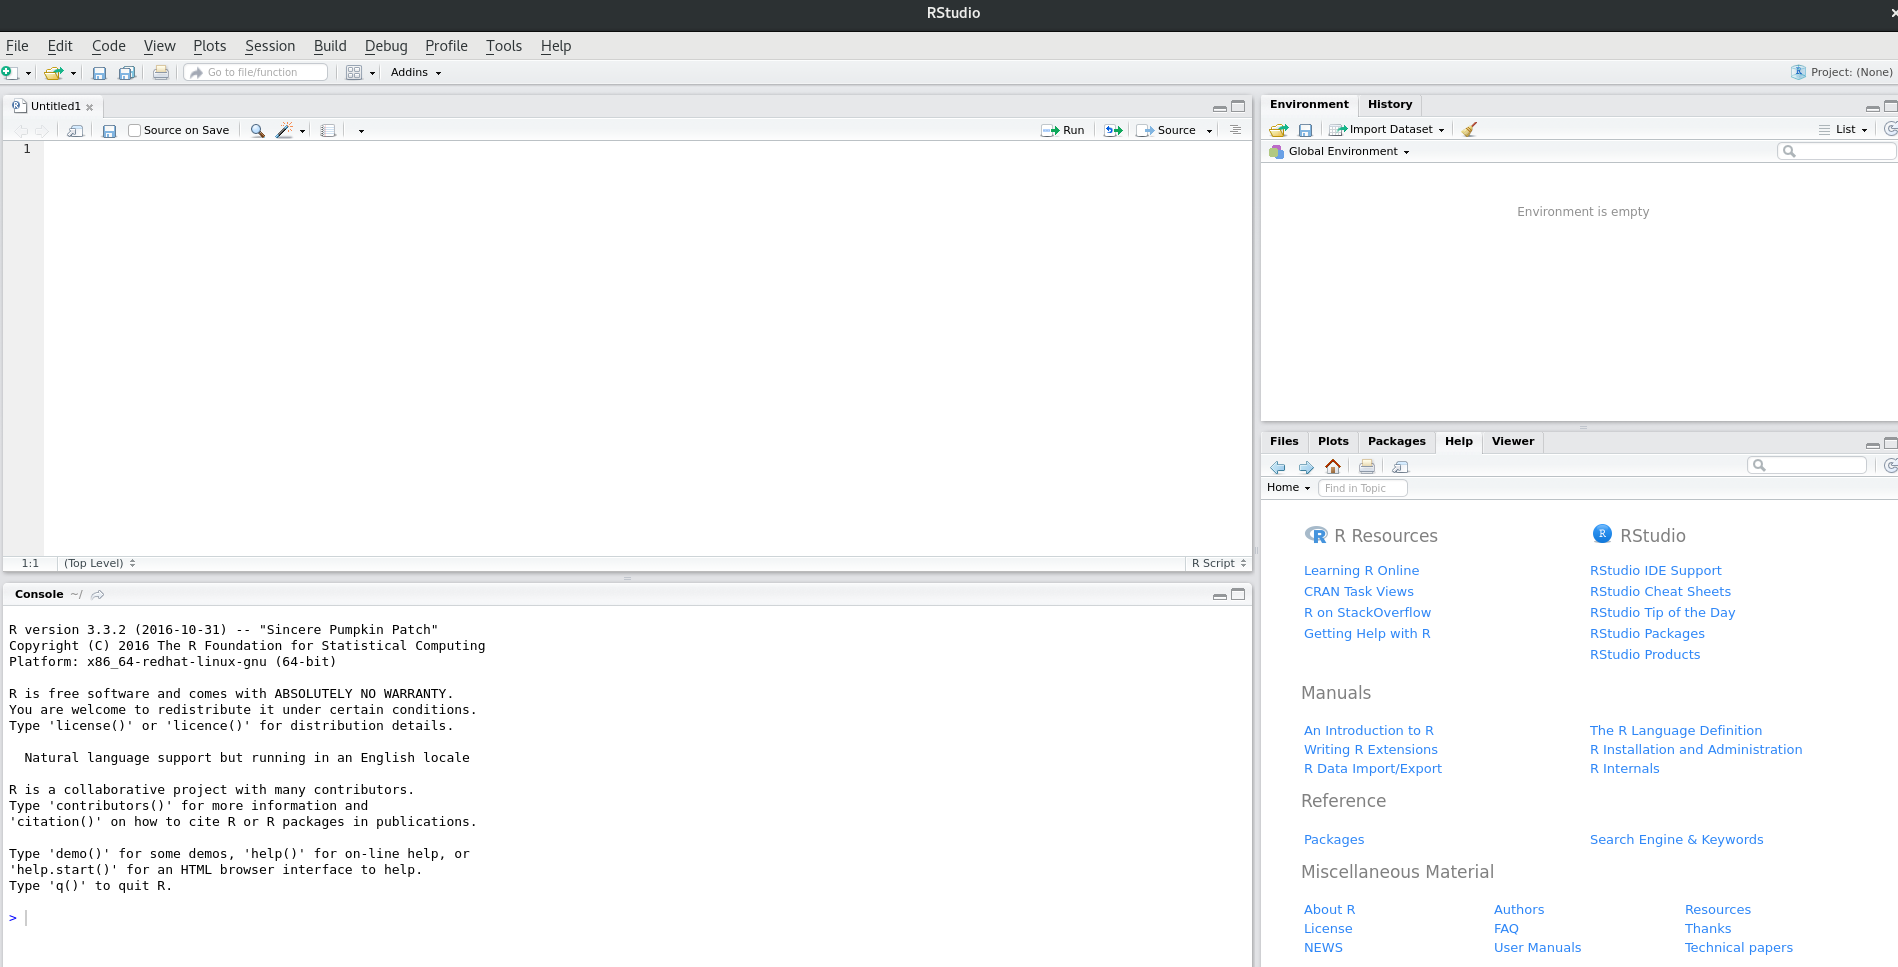Click the Re-run previous code region icon
The width and height of the screenshot is (1898, 967).
point(1113,131)
